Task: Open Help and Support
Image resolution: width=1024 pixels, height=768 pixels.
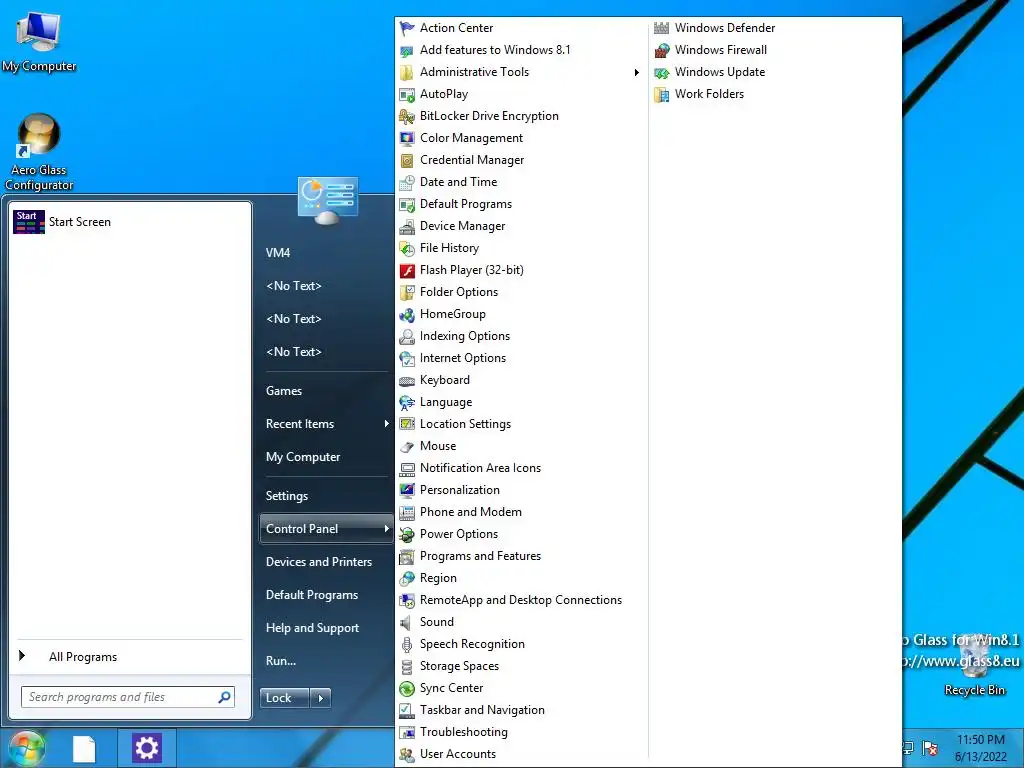Action: click(325, 628)
